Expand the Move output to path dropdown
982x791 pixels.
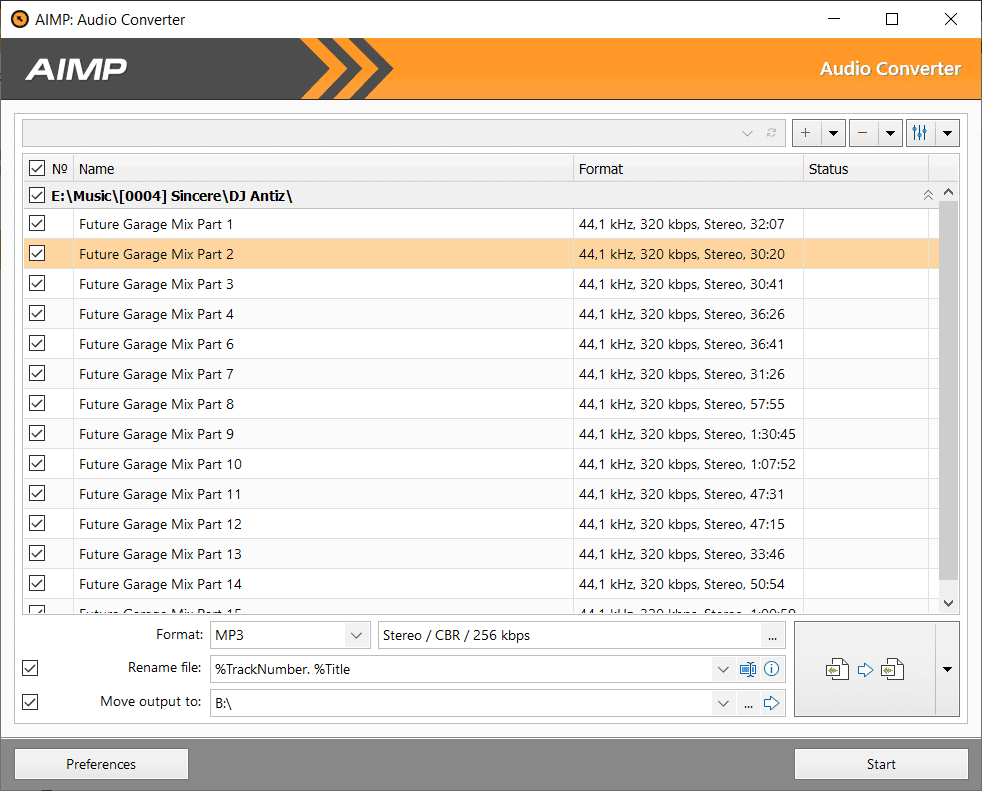click(x=723, y=703)
